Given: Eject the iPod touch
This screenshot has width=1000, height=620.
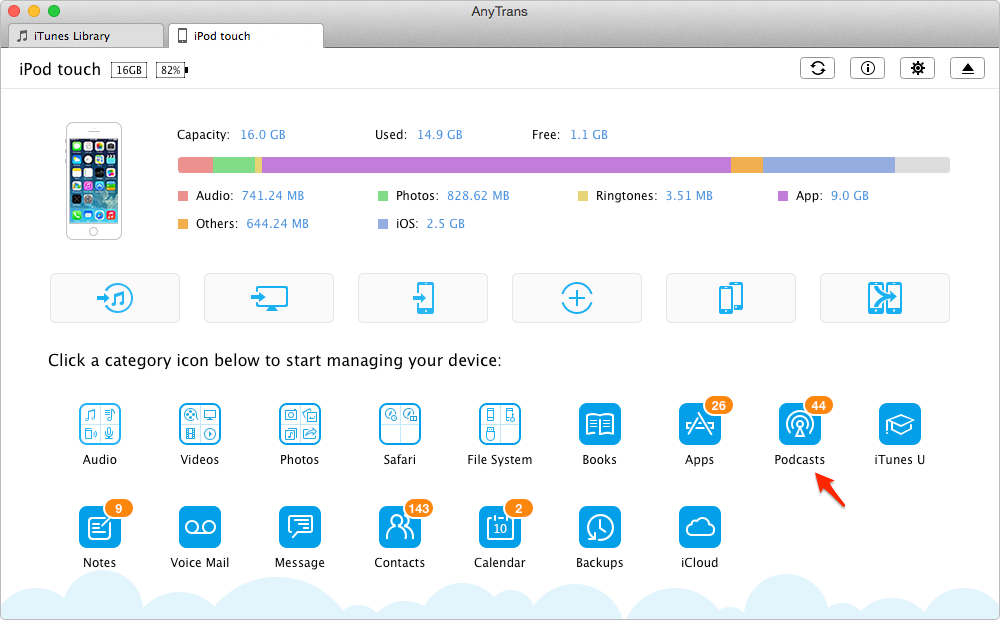Looking at the screenshot, I should point(967,68).
